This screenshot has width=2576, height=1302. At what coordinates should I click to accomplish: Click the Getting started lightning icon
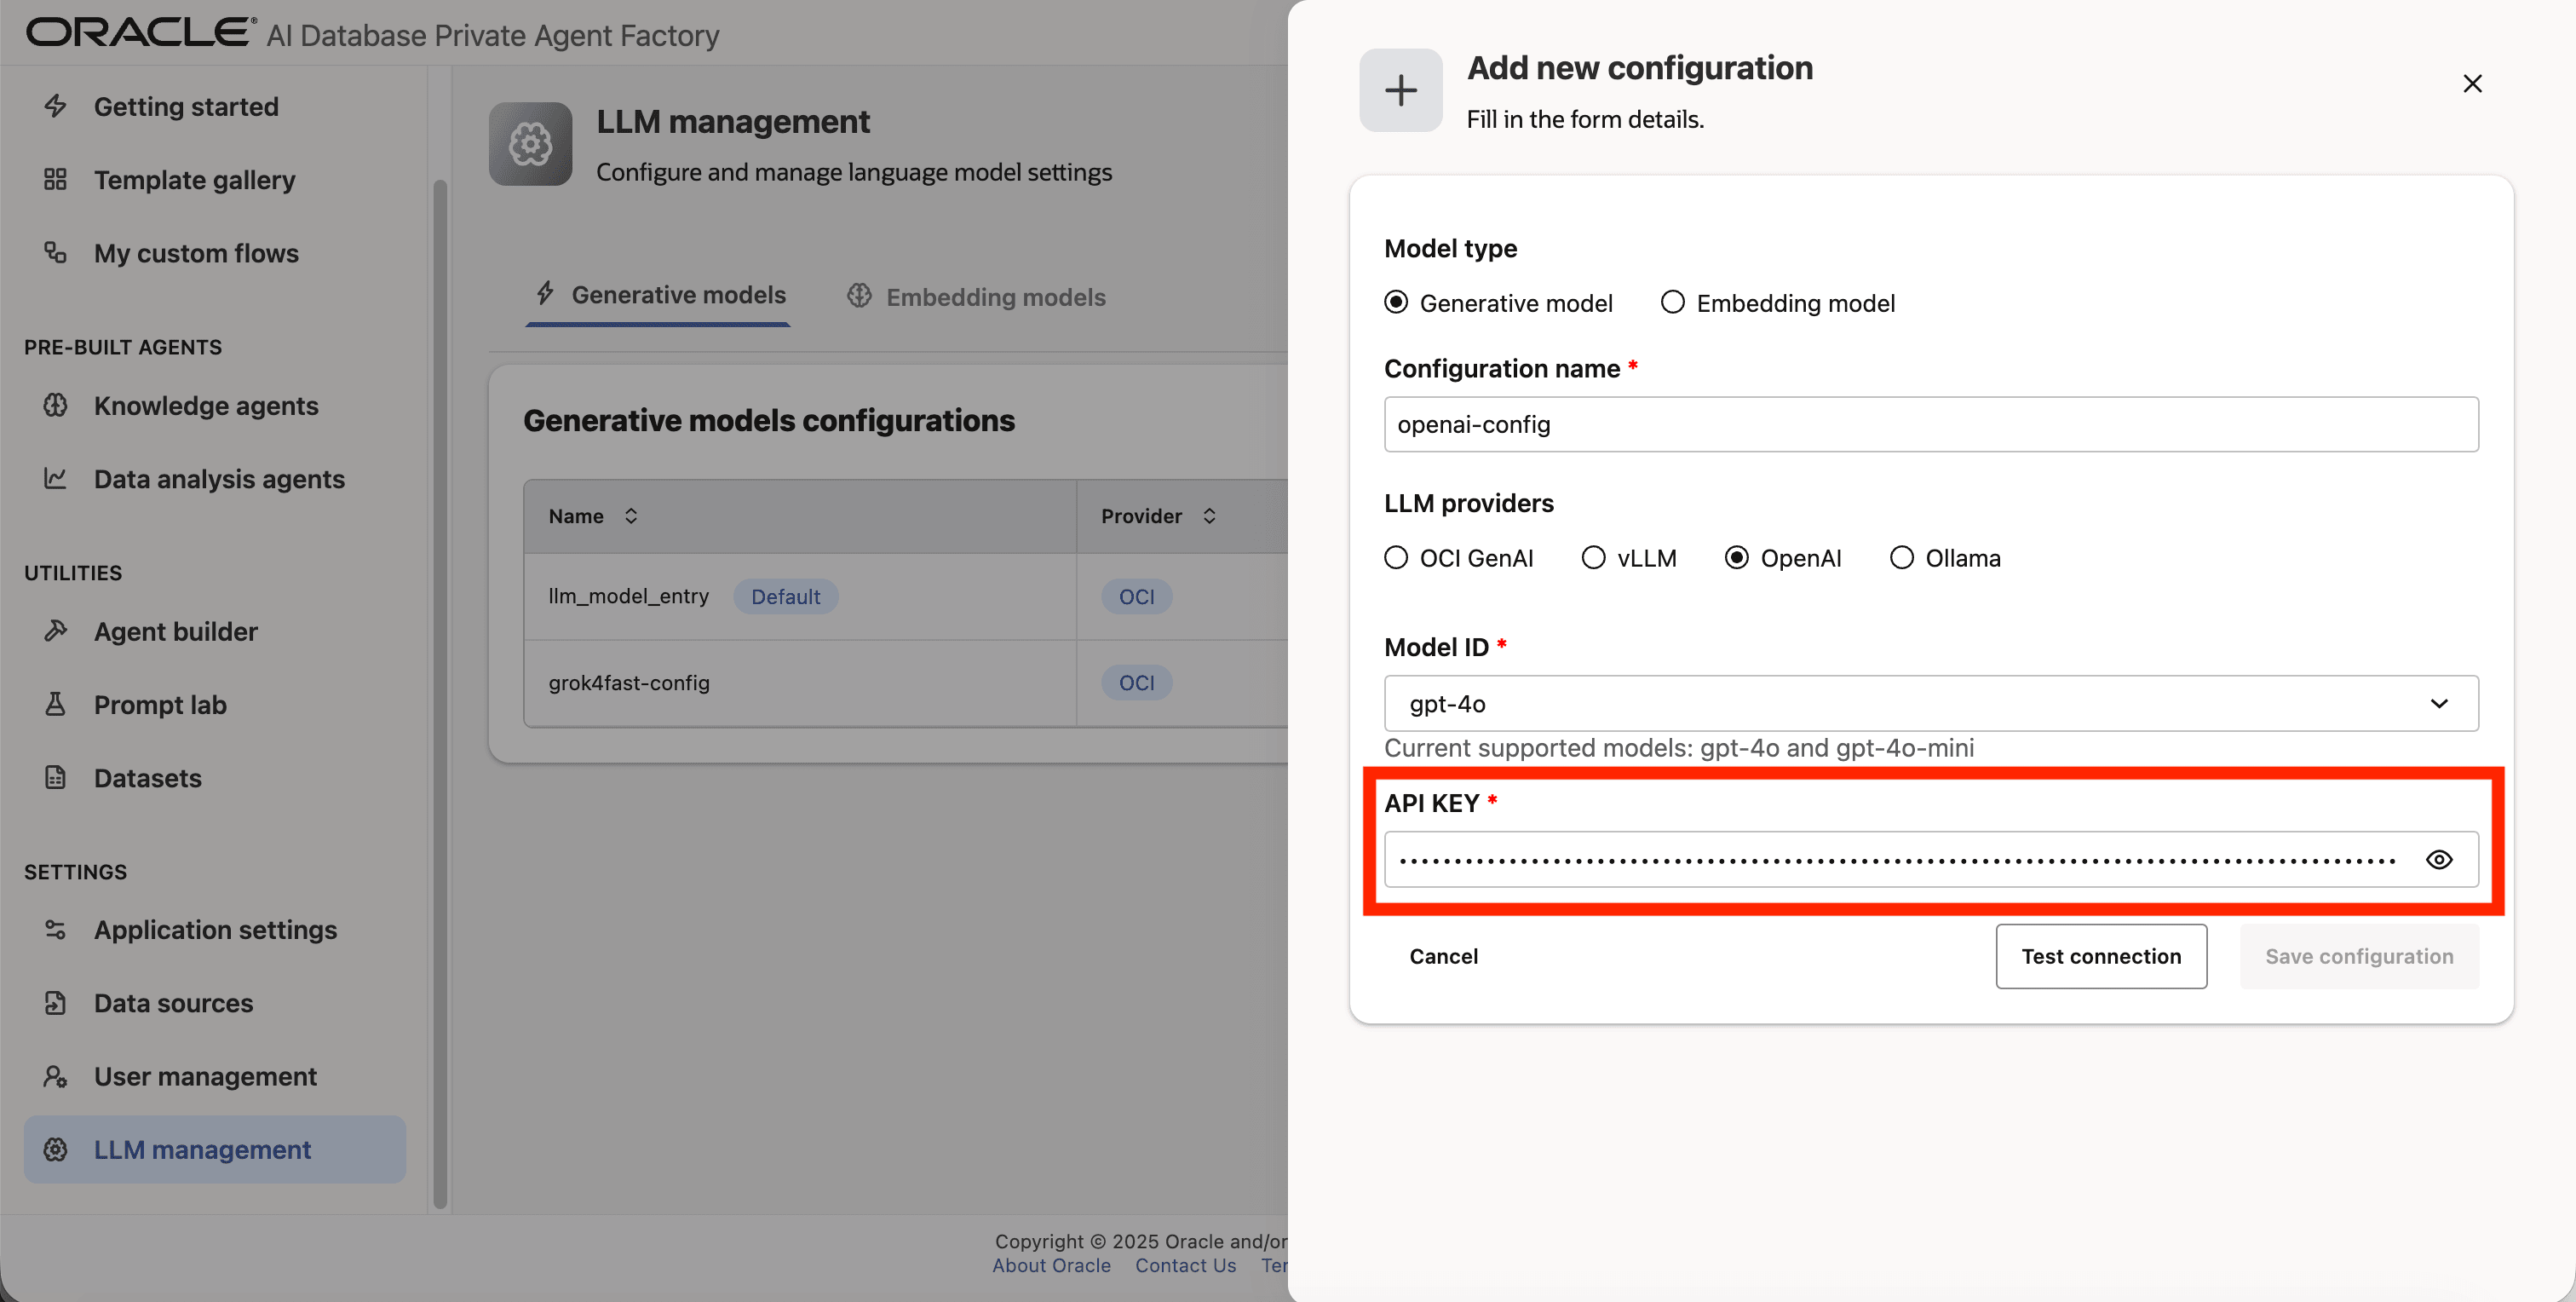pyautogui.click(x=56, y=106)
